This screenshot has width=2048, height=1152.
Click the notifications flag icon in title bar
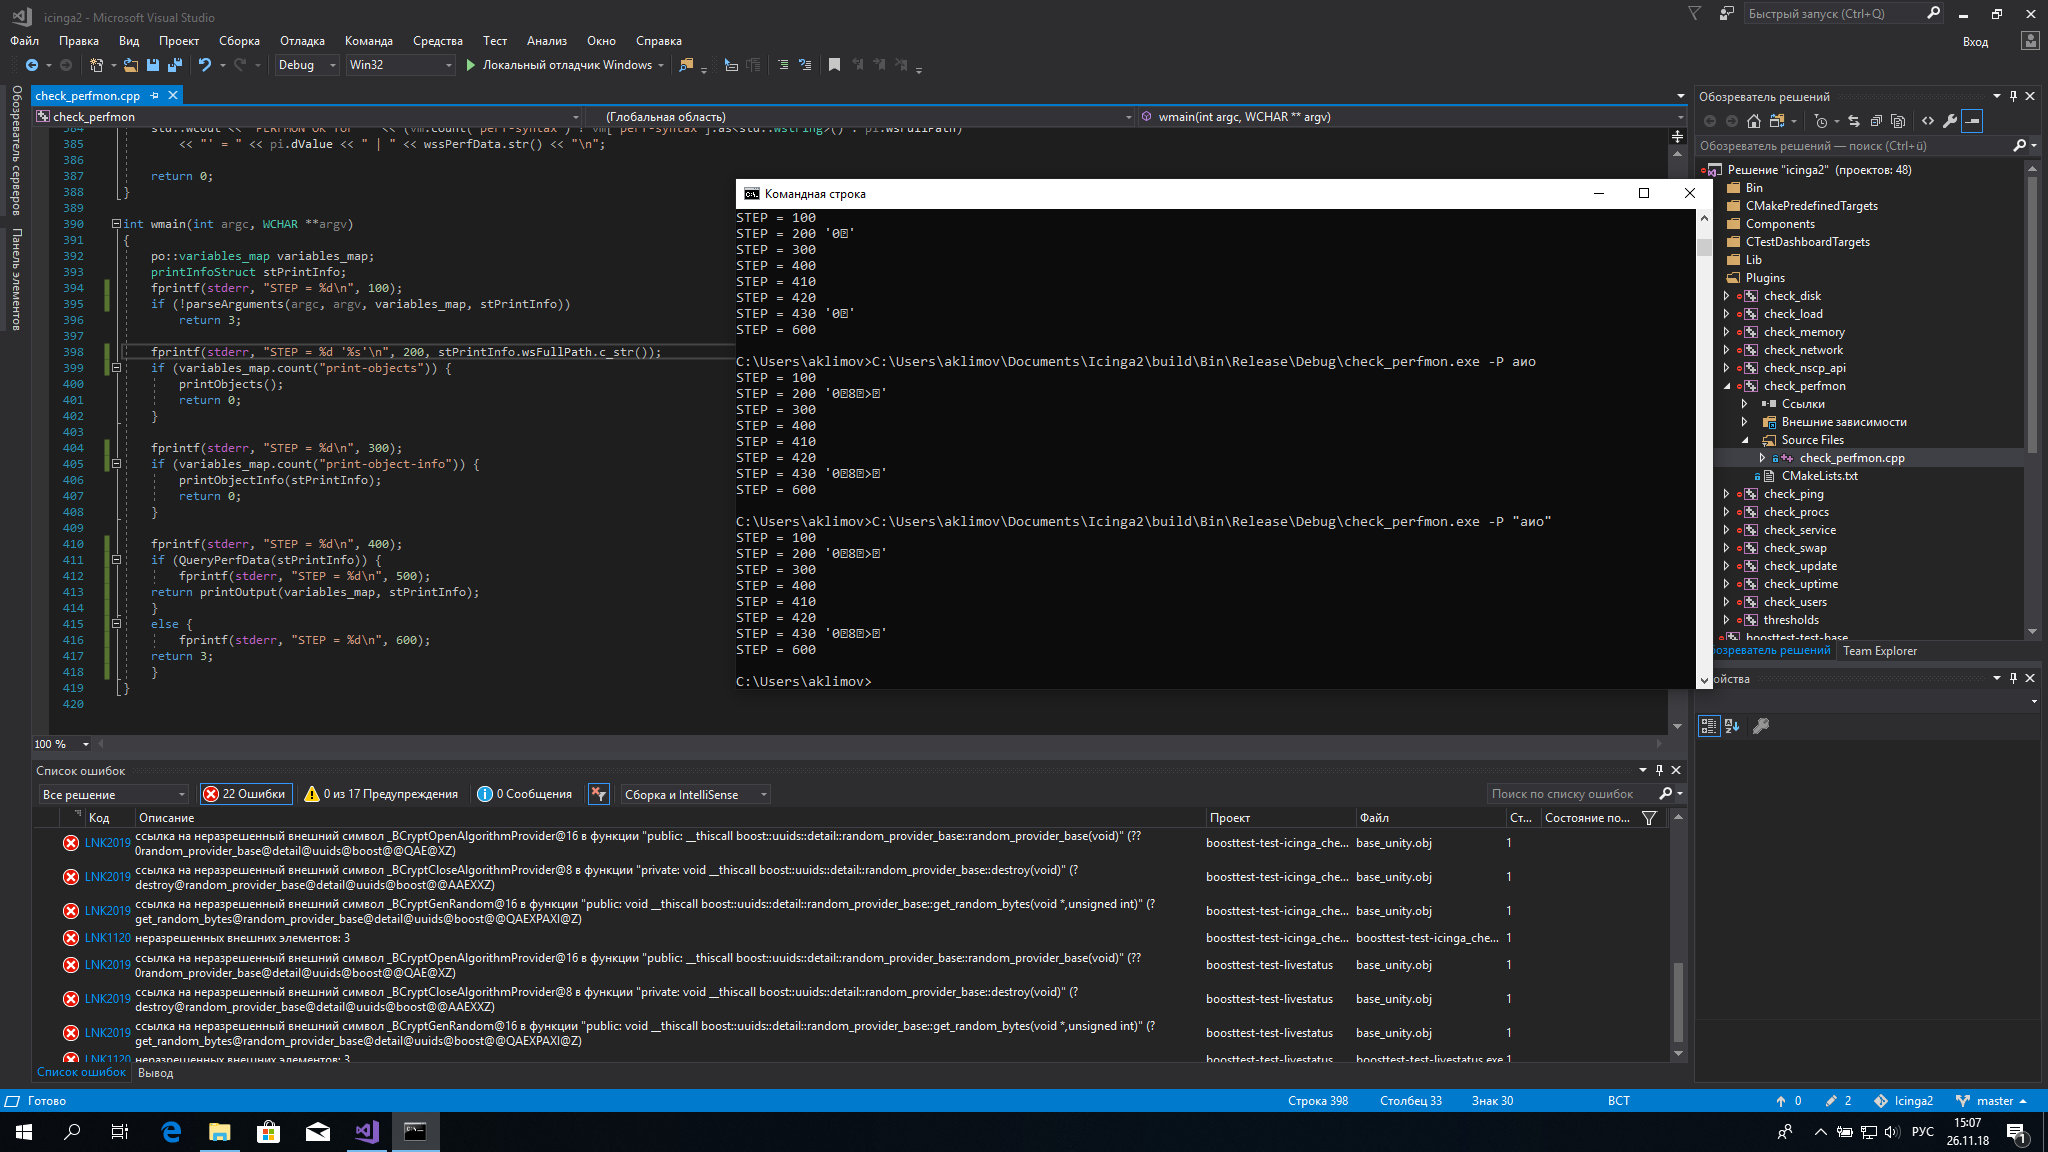tap(1694, 14)
